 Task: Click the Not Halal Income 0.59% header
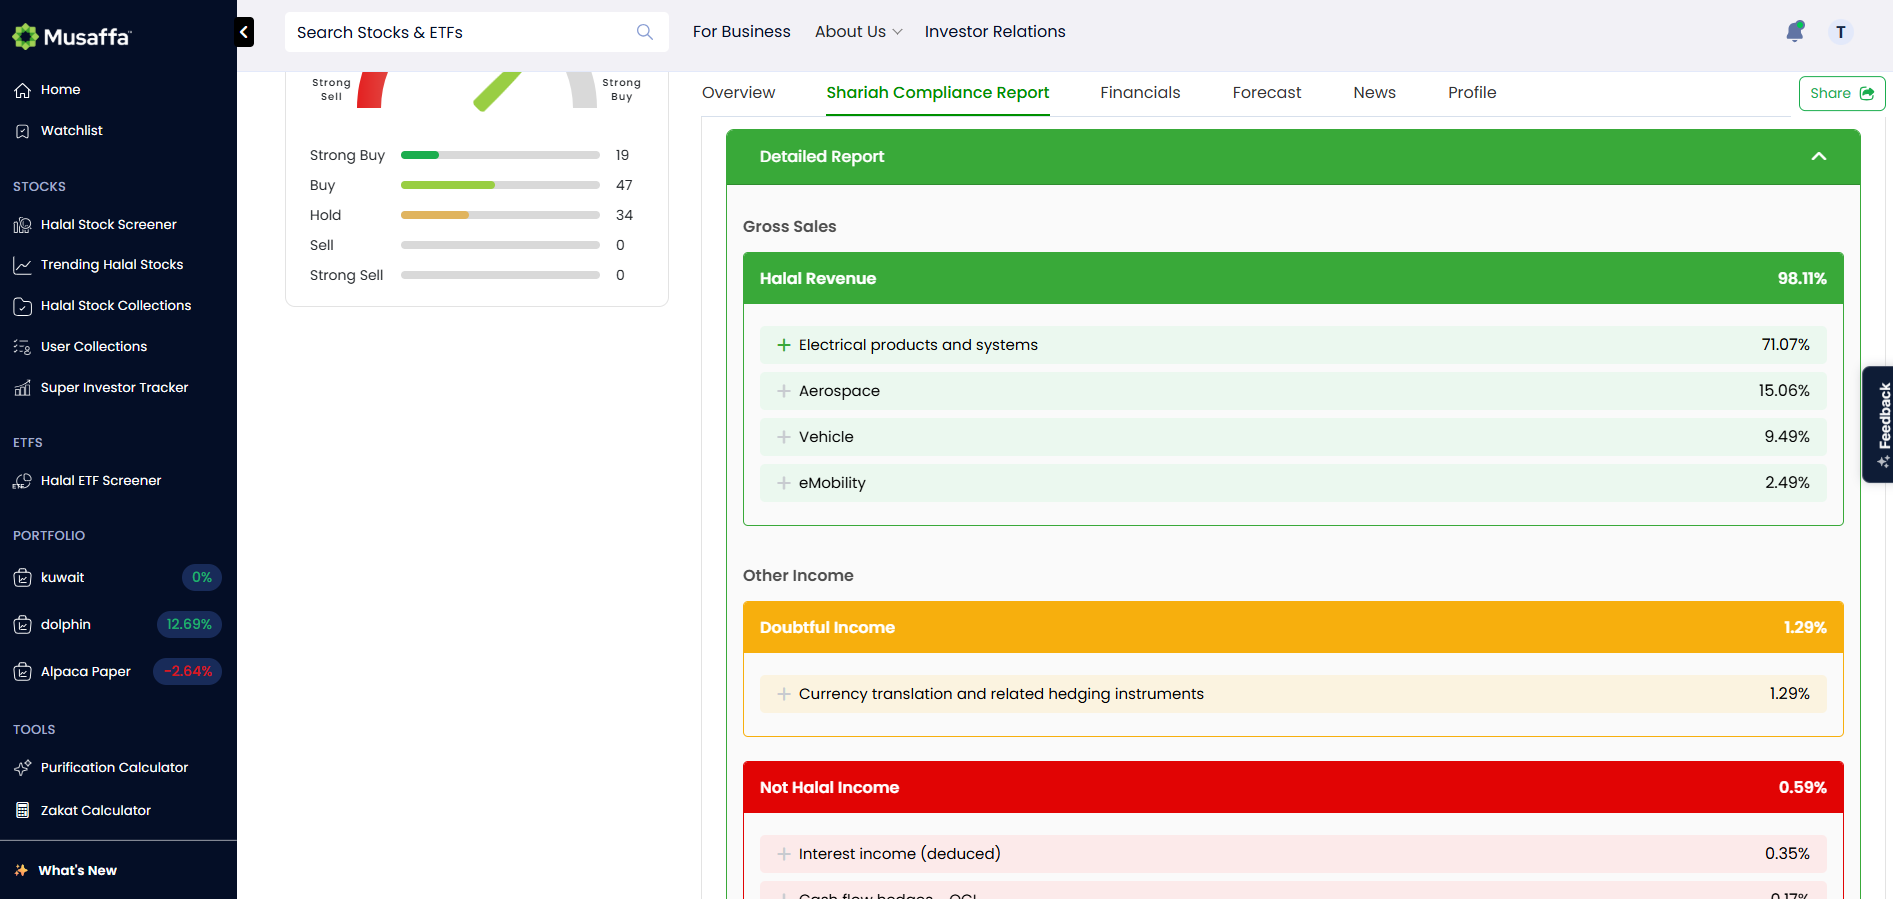coord(1293,787)
